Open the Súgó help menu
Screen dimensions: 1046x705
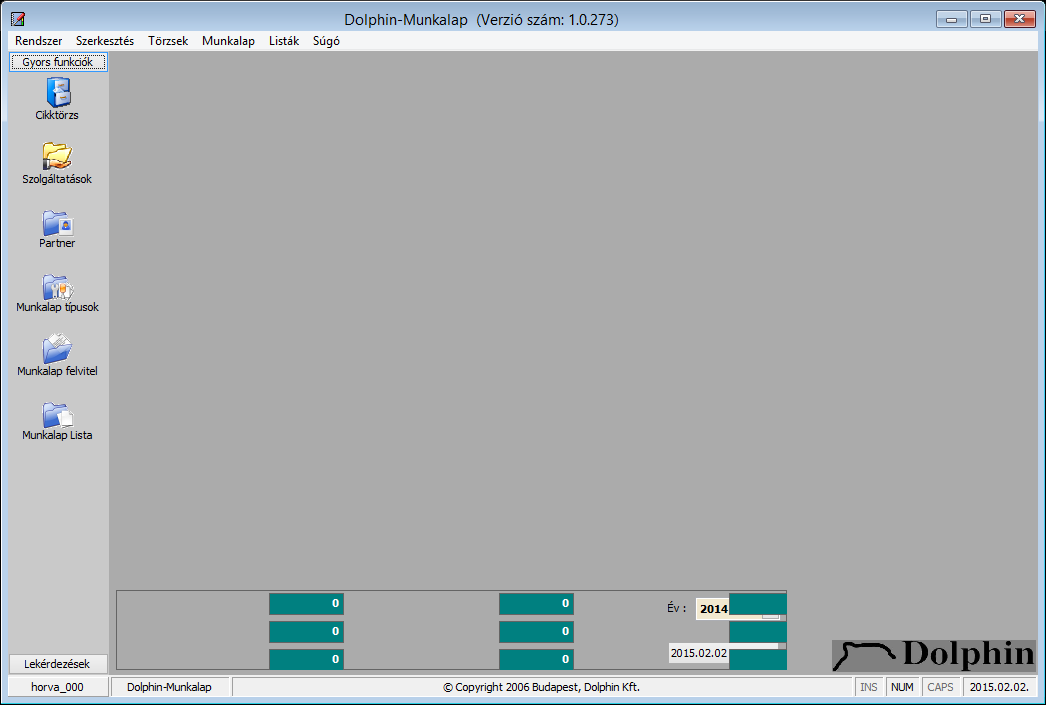[326, 41]
